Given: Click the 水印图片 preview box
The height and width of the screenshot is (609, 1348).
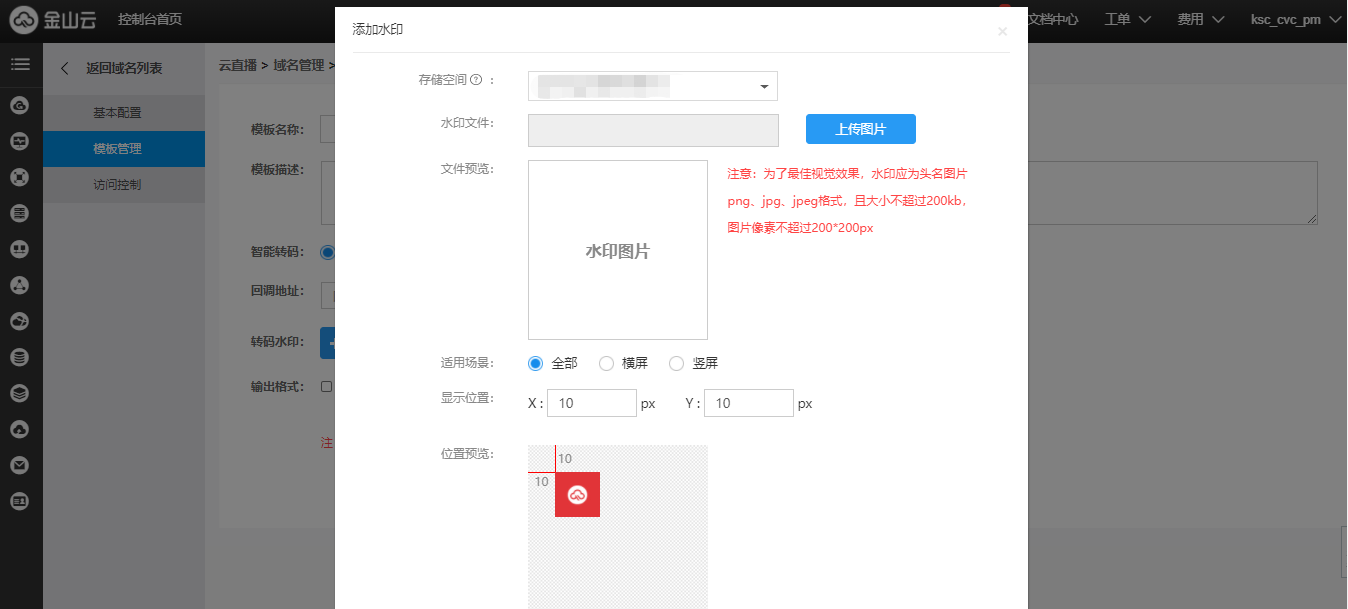Looking at the screenshot, I should pyautogui.click(x=618, y=250).
